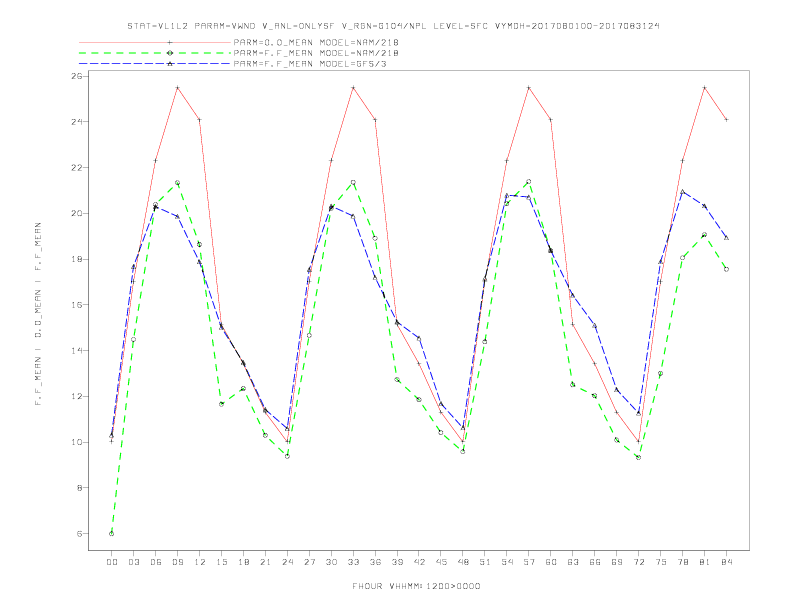Viewport: 792px width, 612px height.
Task: Click x-axis tick label 03
Action: point(133,562)
